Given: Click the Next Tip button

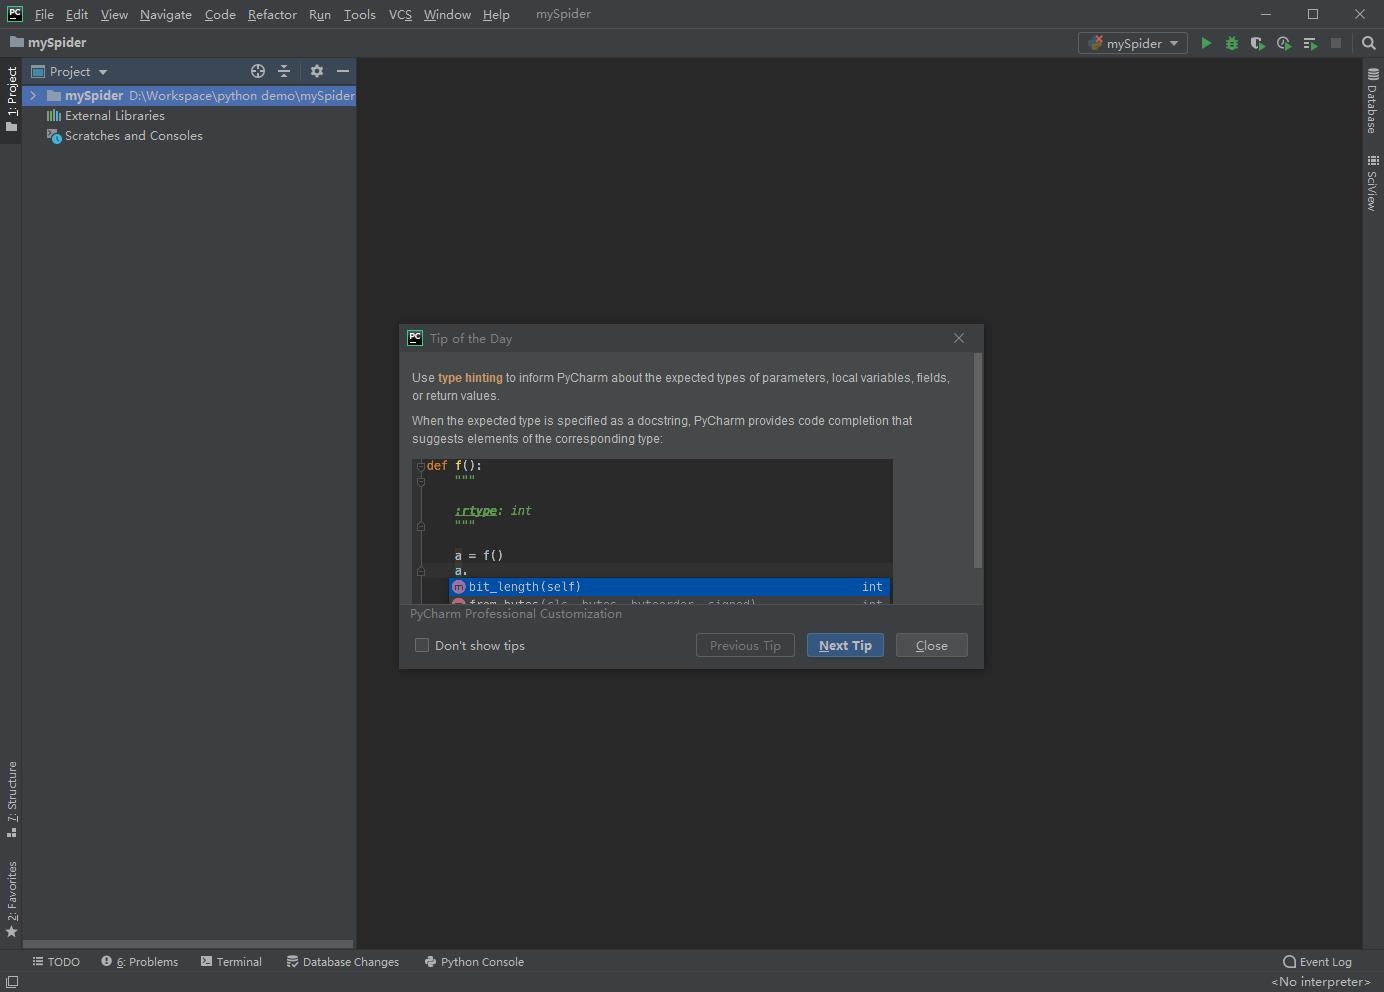Looking at the screenshot, I should click(x=845, y=645).
